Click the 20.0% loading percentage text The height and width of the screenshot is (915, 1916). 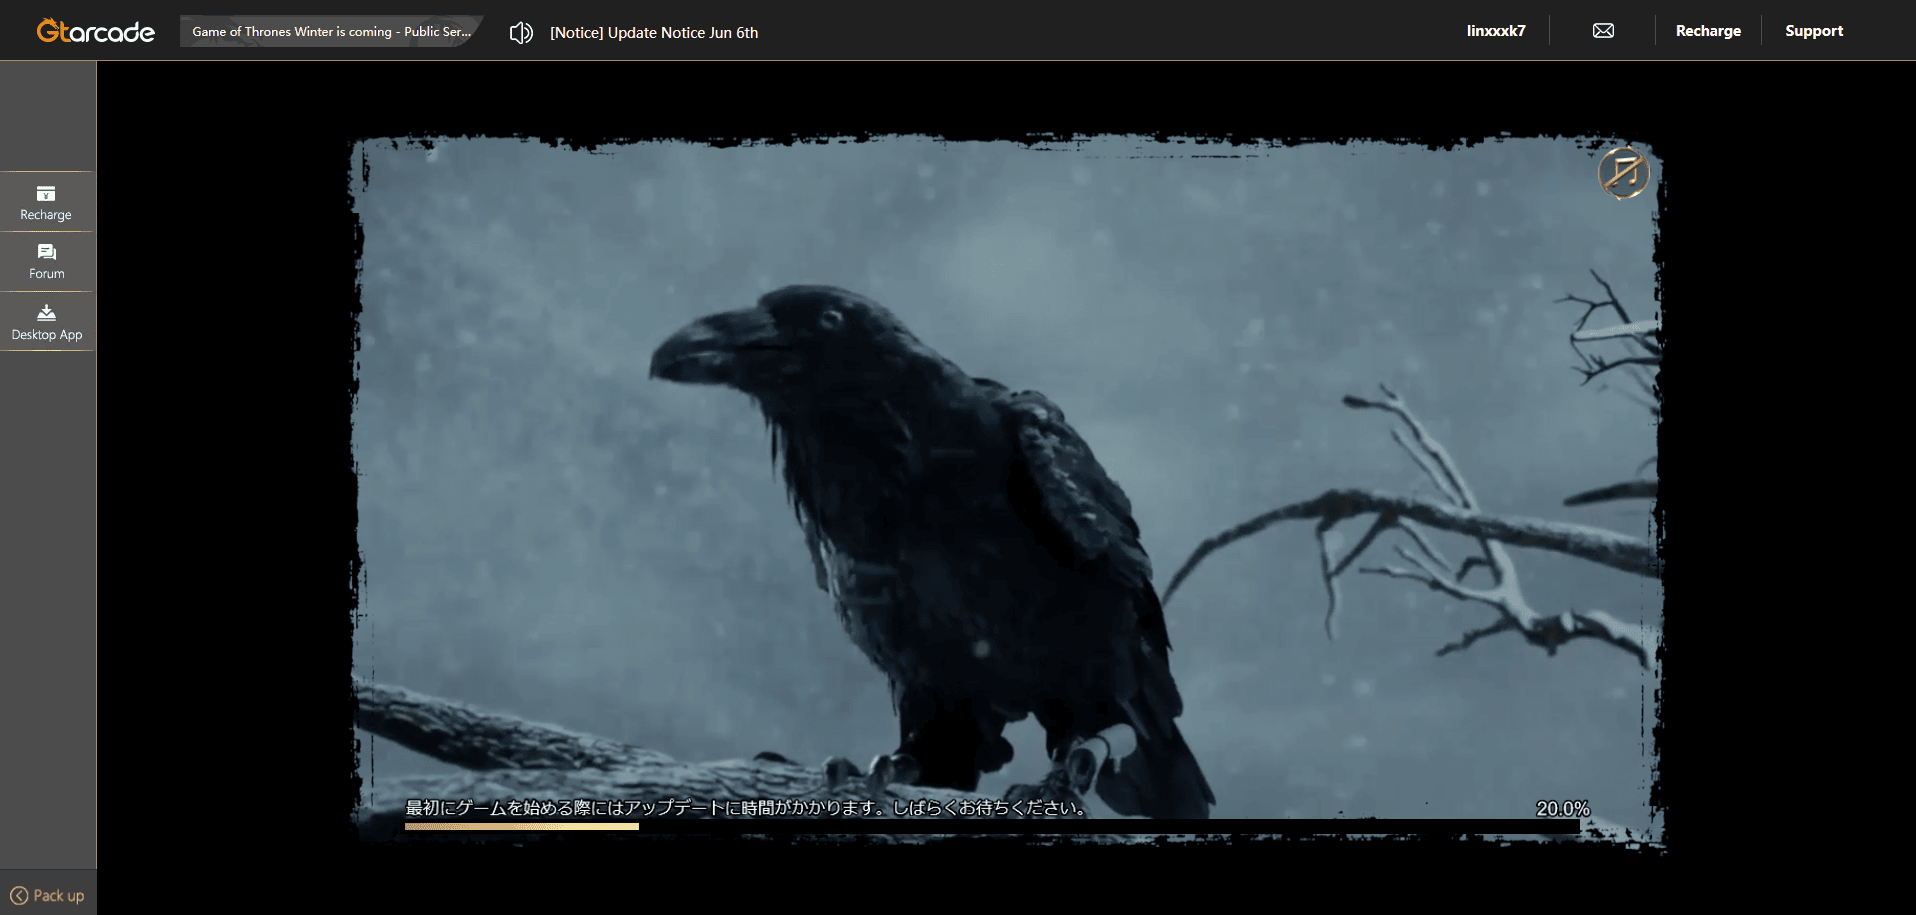point(1562,808)
